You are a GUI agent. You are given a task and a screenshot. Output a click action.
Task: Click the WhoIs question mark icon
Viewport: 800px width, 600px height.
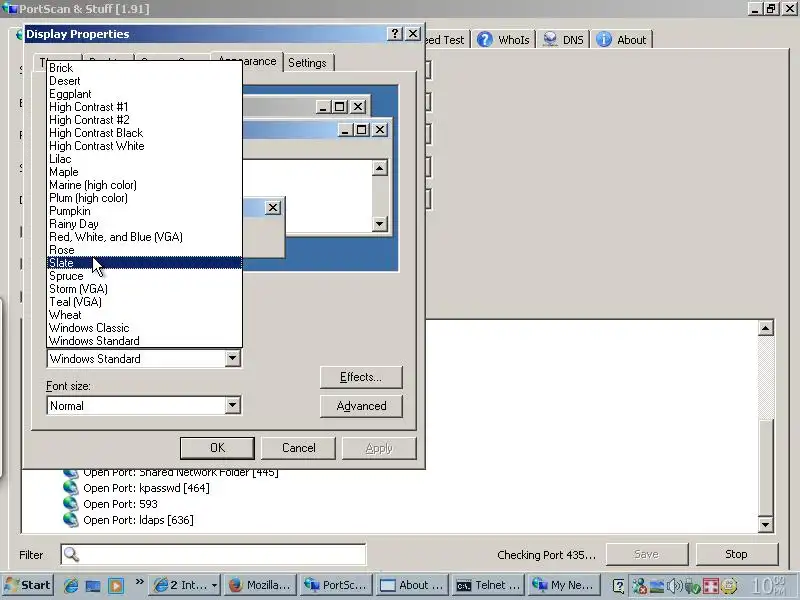tap(485, 40)
